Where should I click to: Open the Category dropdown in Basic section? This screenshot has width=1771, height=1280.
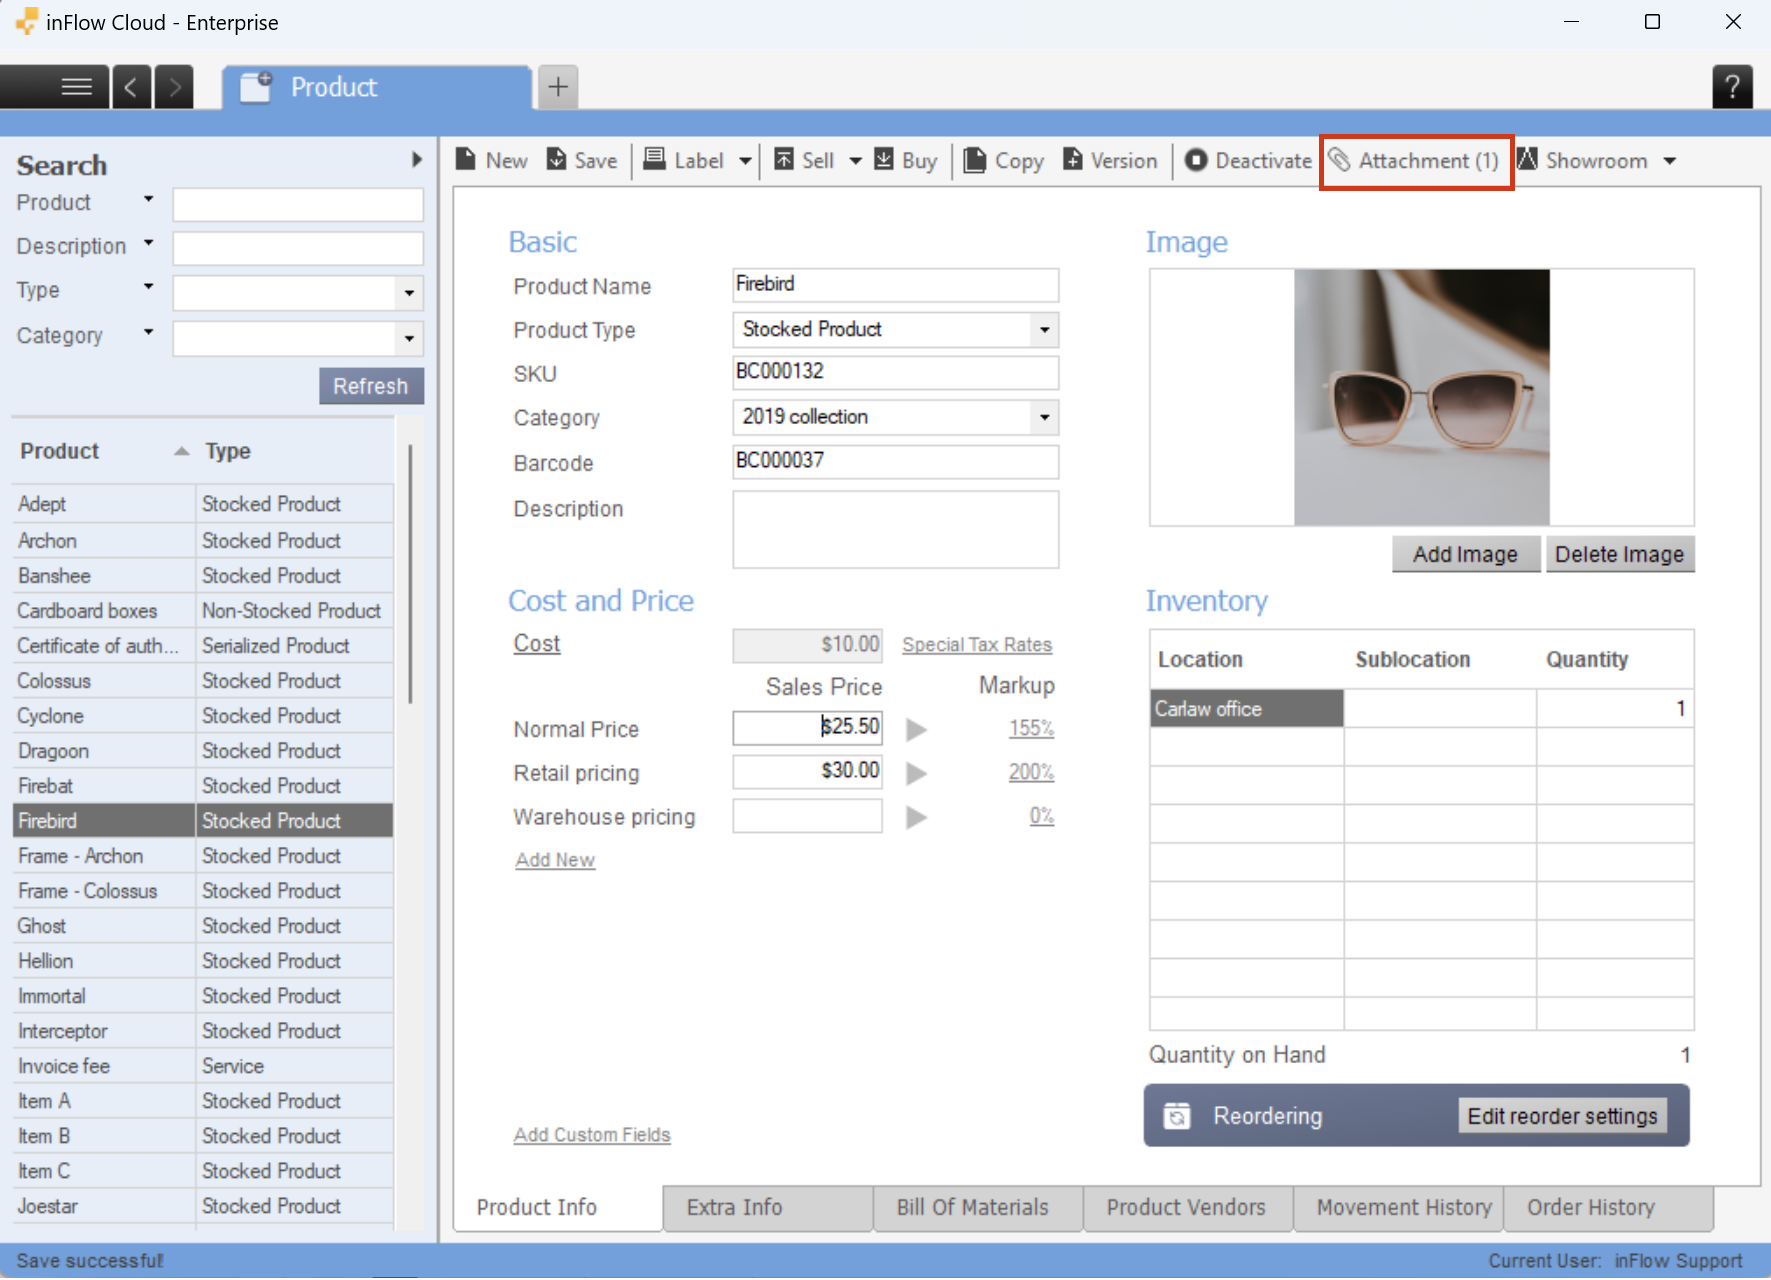[x=1044, y=417]
